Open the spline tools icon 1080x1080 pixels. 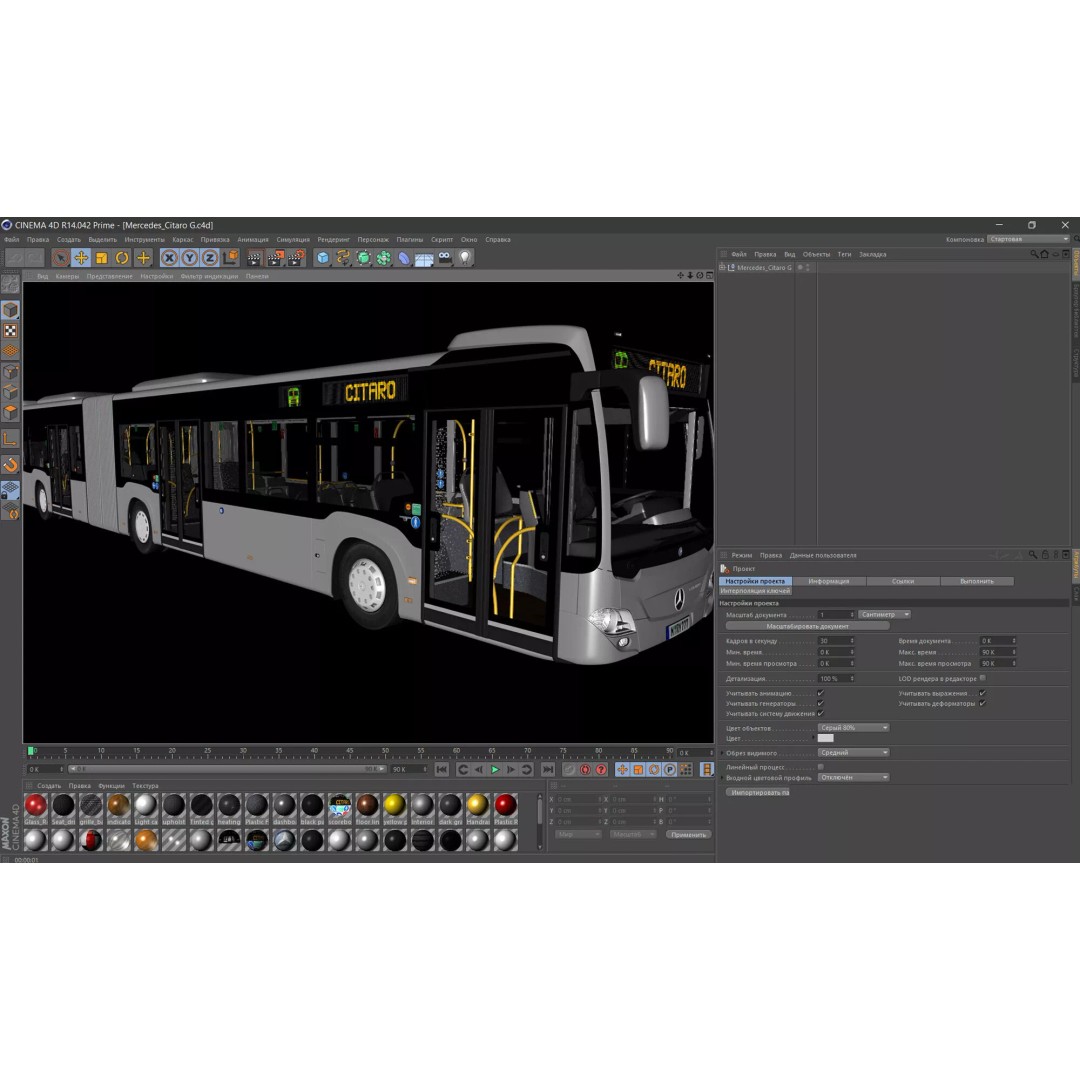(x=342, y=258)
